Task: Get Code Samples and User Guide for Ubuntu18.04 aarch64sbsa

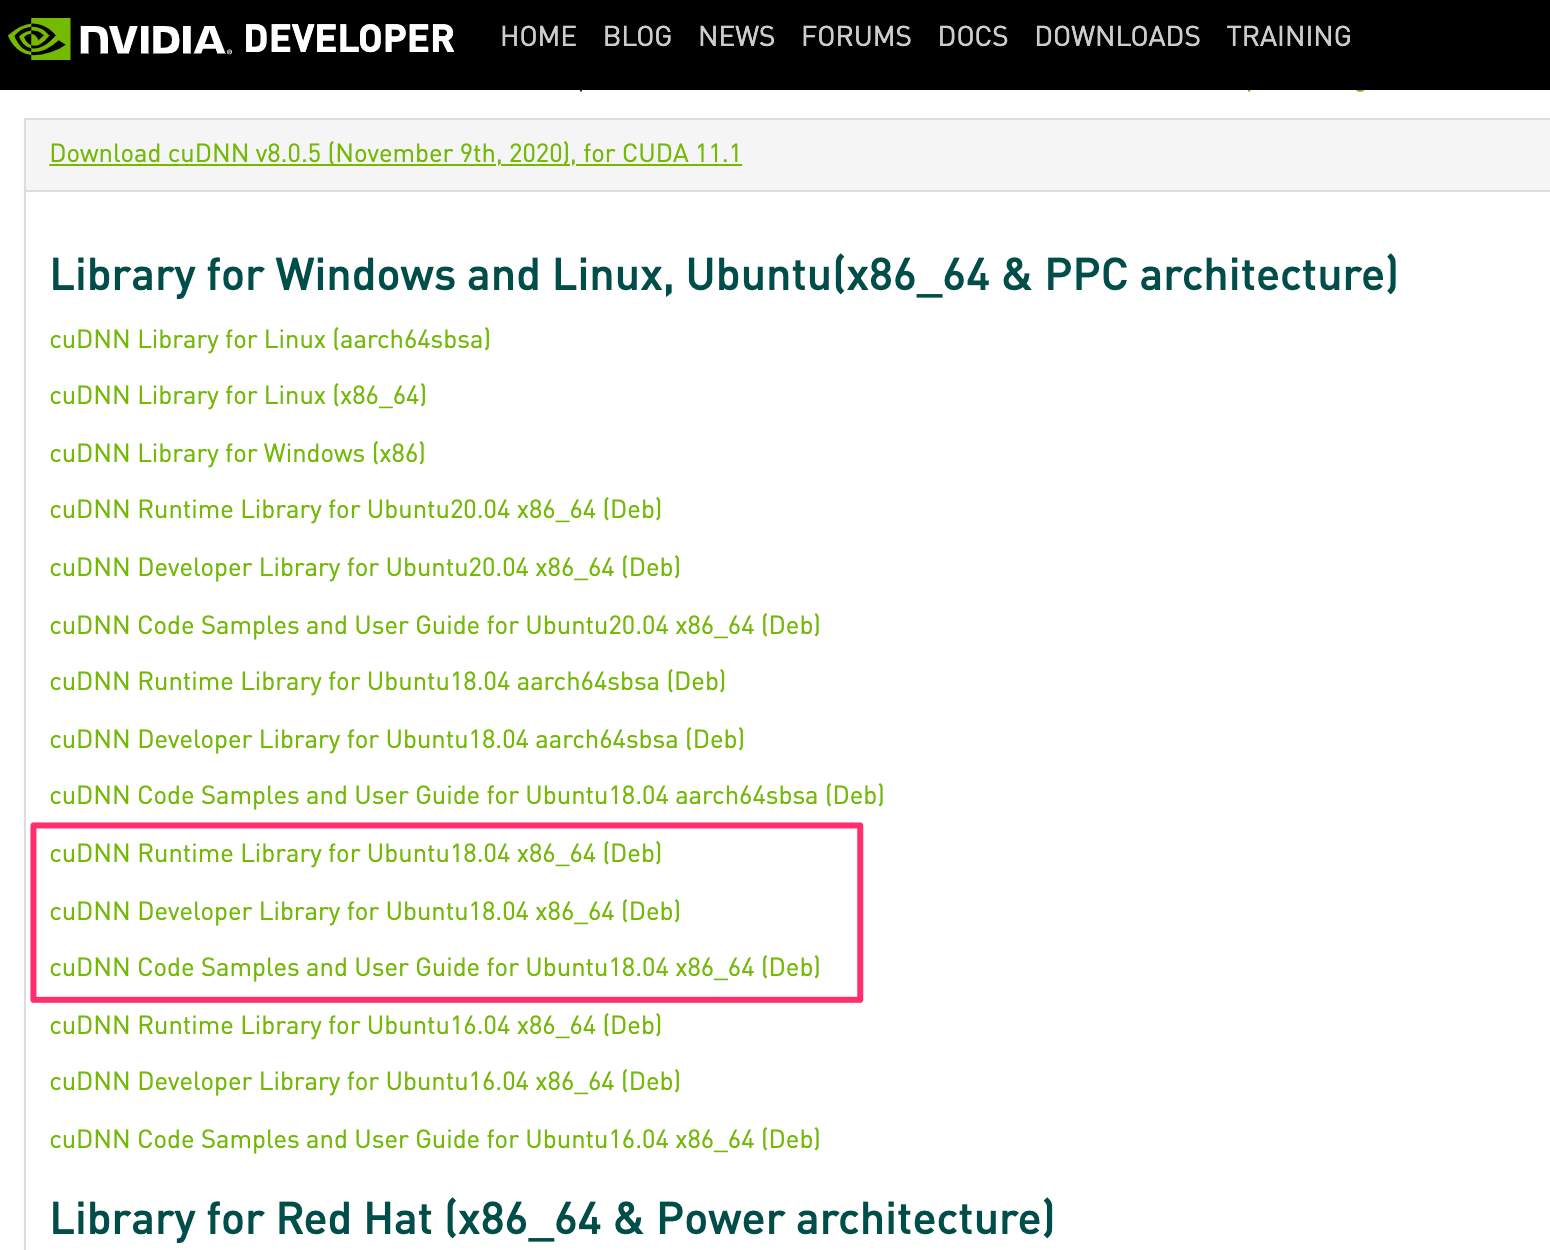Action: coord(467,796)
